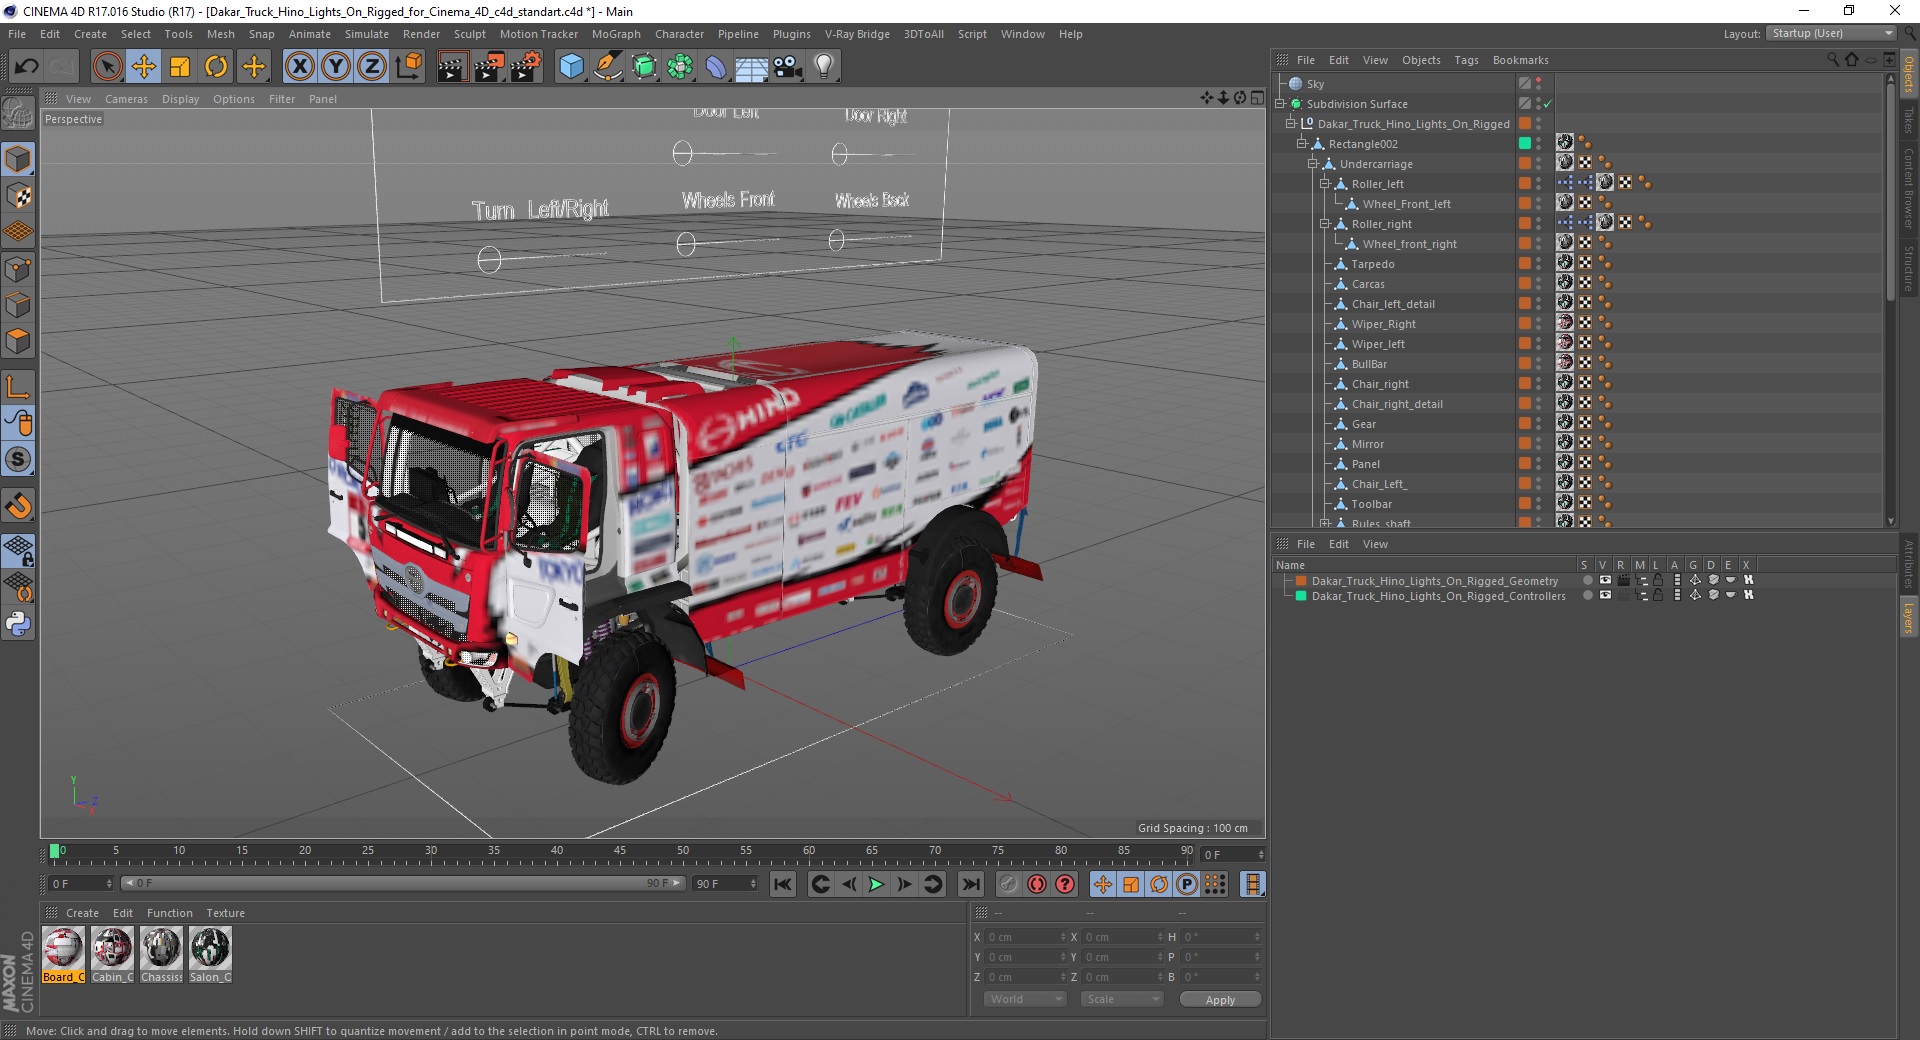Click the Array/MoGraph green flower icon
Screen dimensions: 1920x1040
[680, 67]
